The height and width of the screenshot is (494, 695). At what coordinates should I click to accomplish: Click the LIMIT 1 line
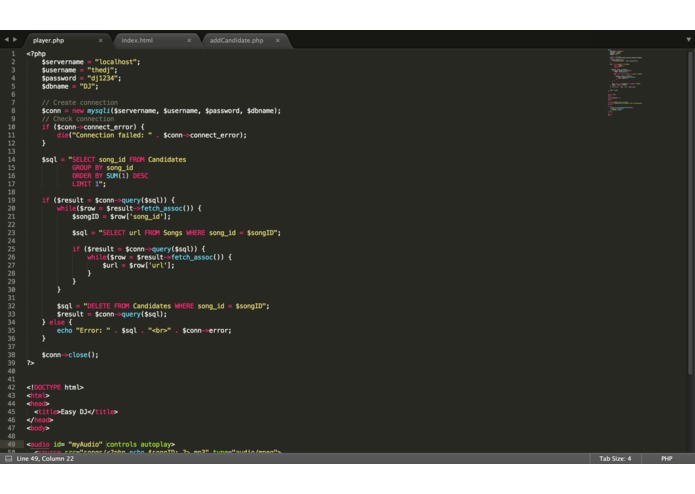pos(89,184)
